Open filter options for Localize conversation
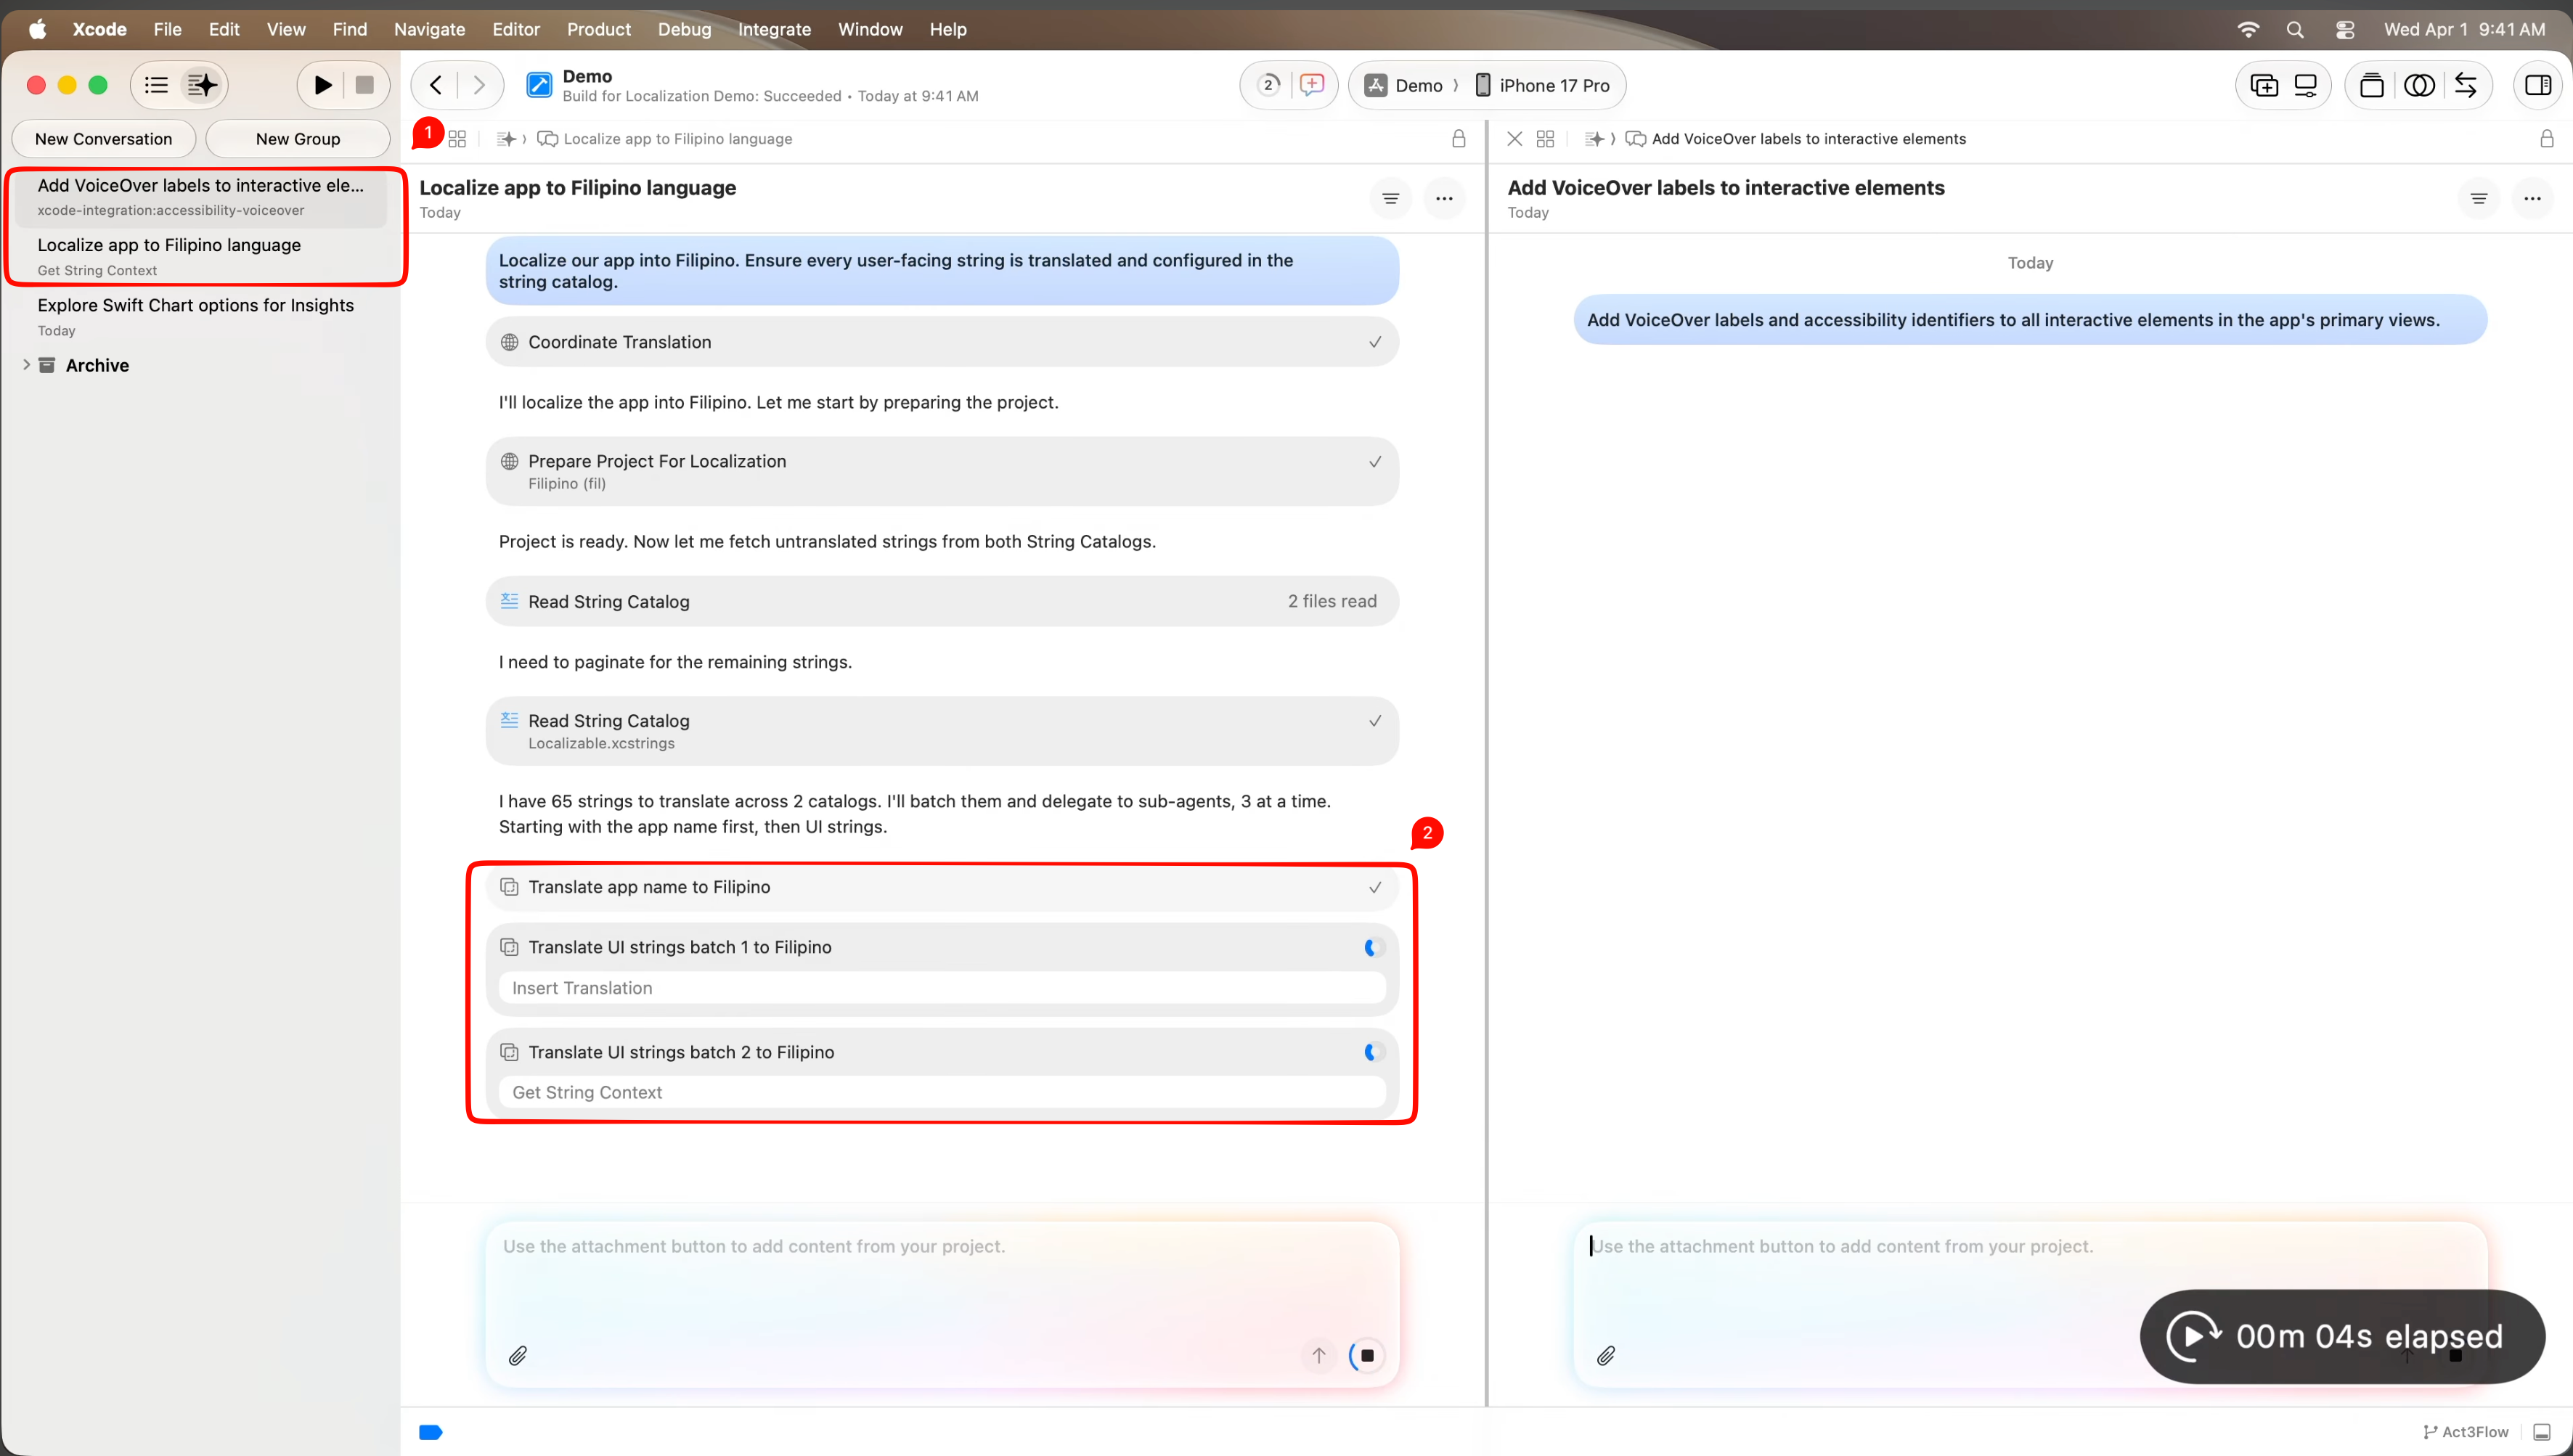 (1390, 198)
